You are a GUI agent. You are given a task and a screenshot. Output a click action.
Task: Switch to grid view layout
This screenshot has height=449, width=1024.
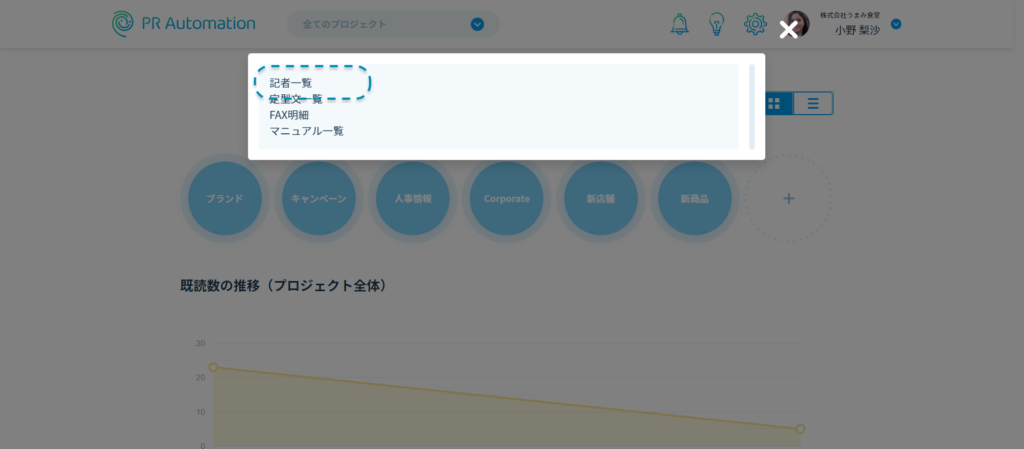[x=776, y=103]
